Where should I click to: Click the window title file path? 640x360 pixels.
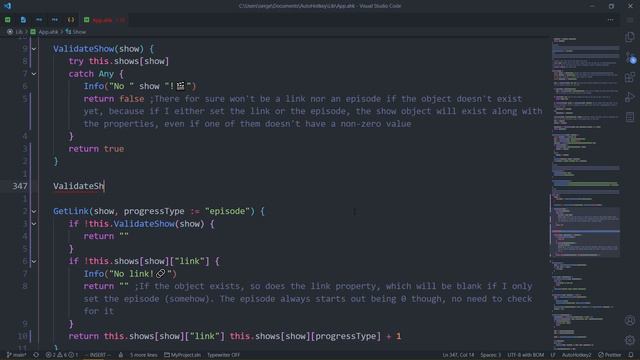(320, 6)
